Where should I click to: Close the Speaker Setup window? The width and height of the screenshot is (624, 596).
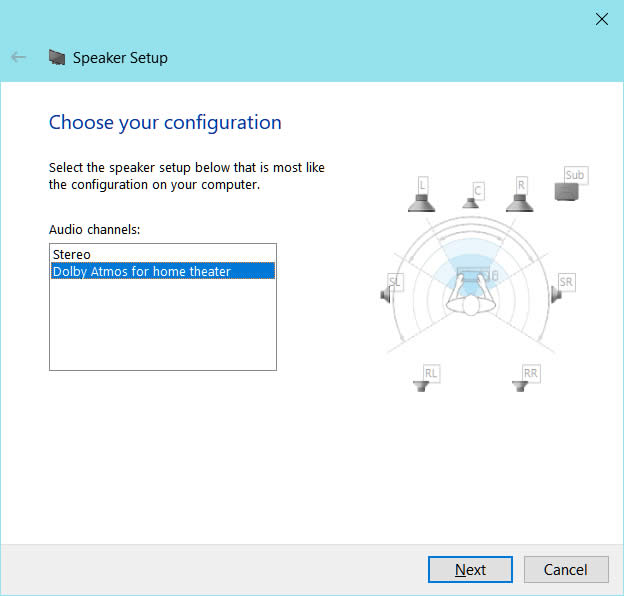[601, 18]
